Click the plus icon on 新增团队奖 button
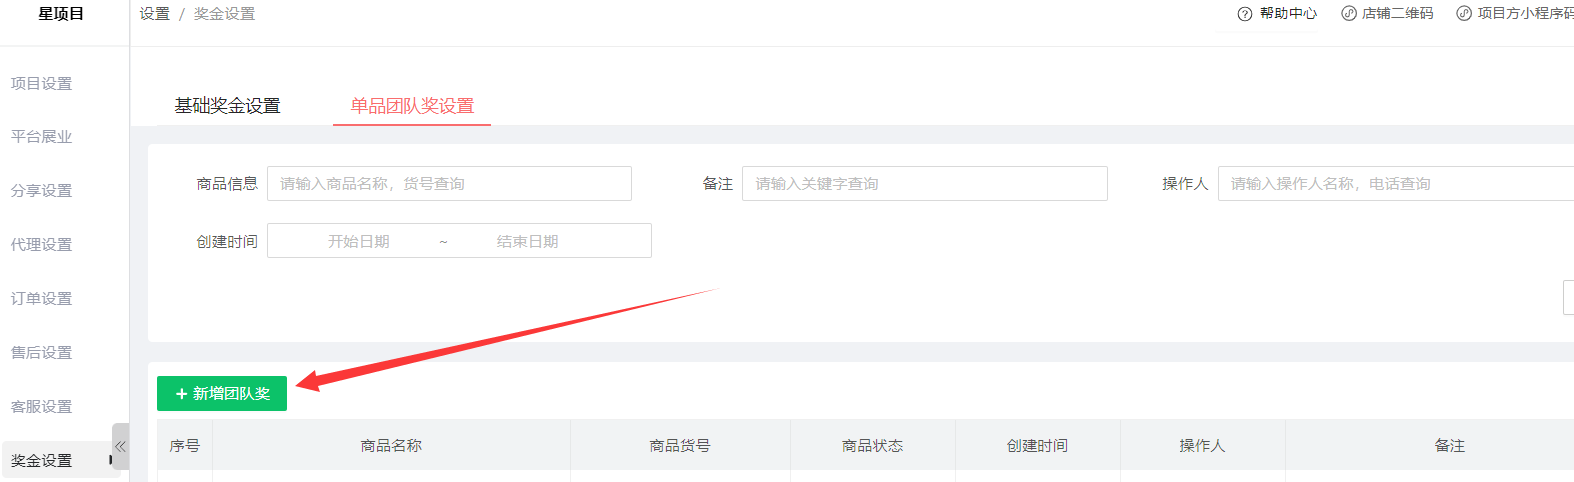The width and height of the screenshot is (1574, 482). click(x=182, y=394)
